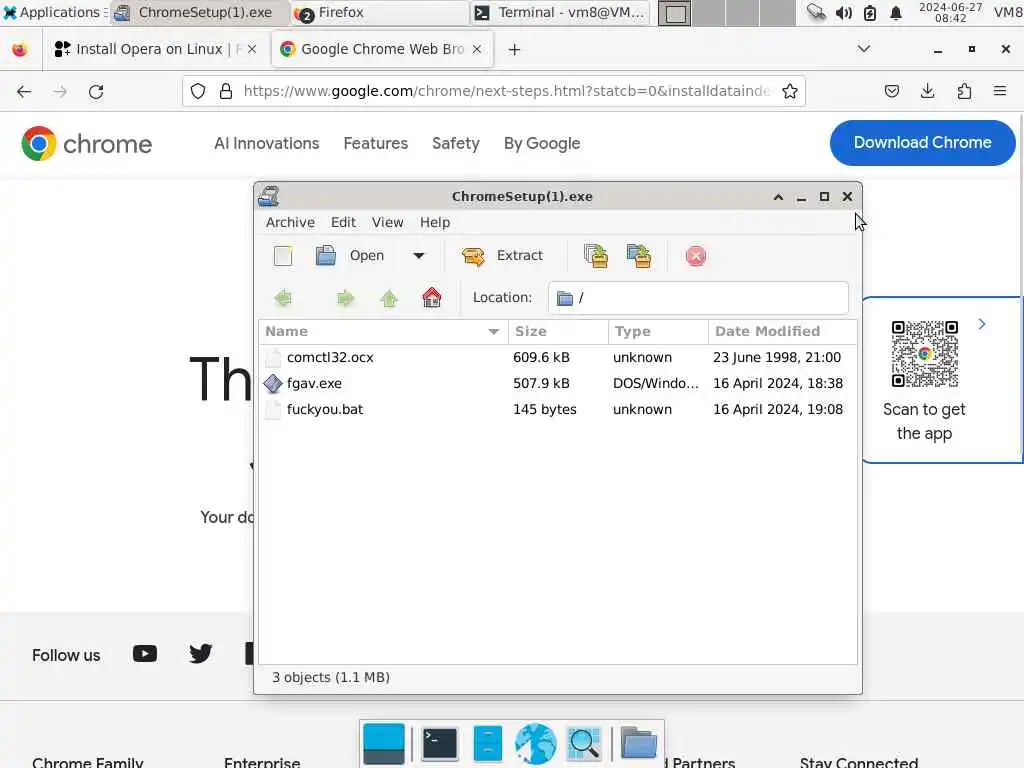
Task: Go to home location in archive
Action: [432, 298]
